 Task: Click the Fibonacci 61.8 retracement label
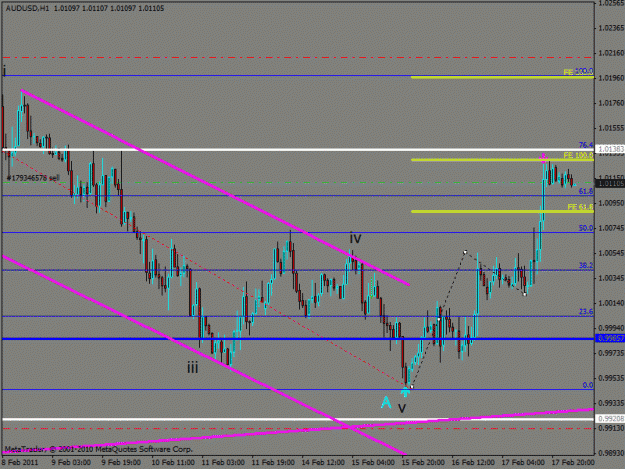tap(586, 191)
